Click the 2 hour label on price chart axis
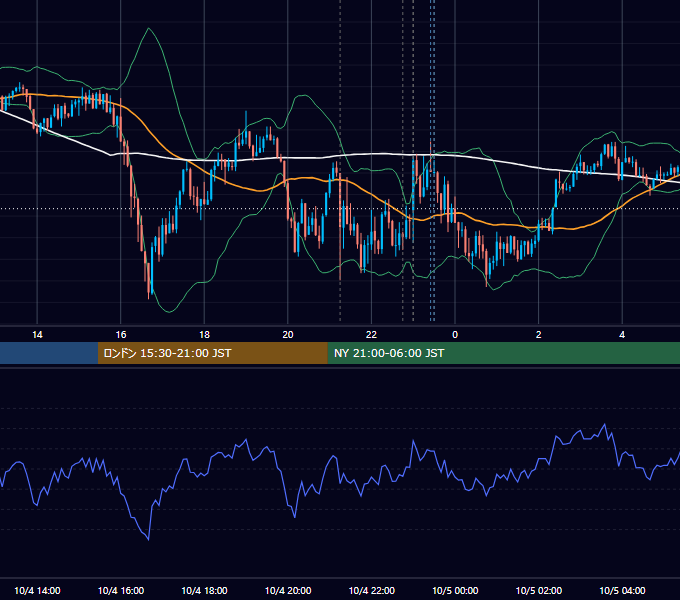This screenshot has height=600, width=680. coord(539,335)
